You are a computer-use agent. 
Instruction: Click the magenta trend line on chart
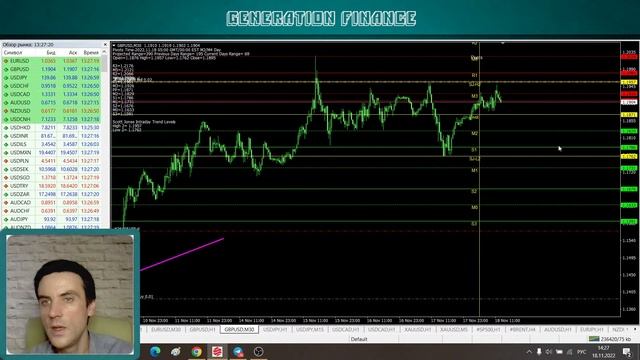click(182, 254)
